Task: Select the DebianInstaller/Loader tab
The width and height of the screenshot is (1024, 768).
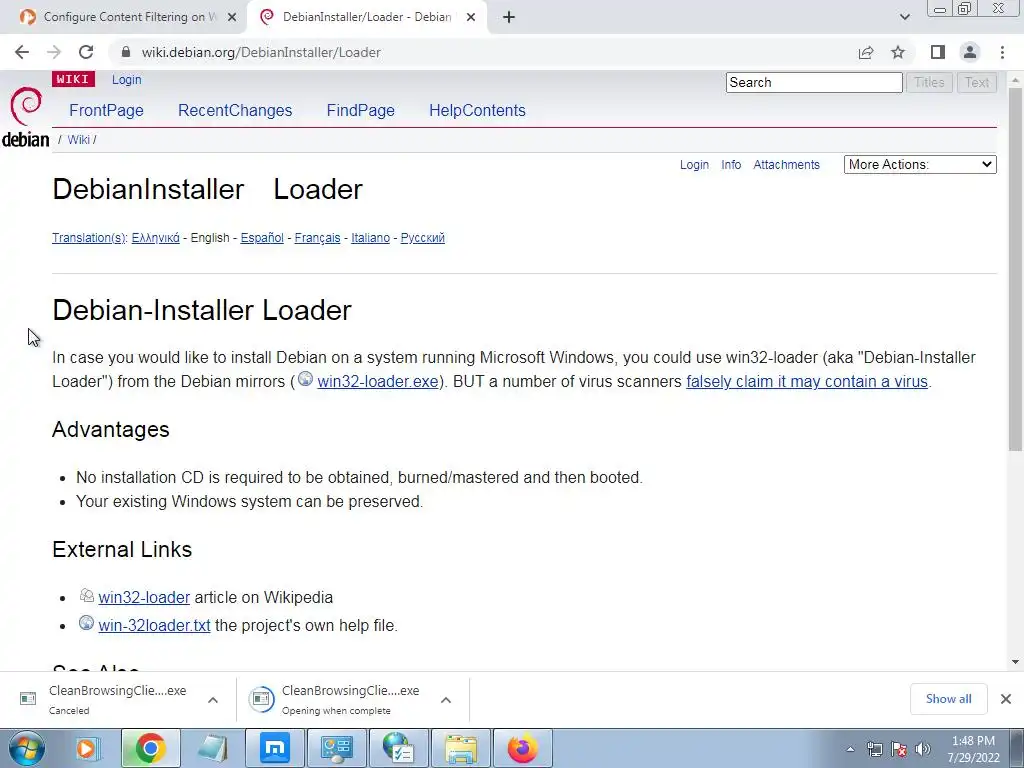Action: pos(366,17)
